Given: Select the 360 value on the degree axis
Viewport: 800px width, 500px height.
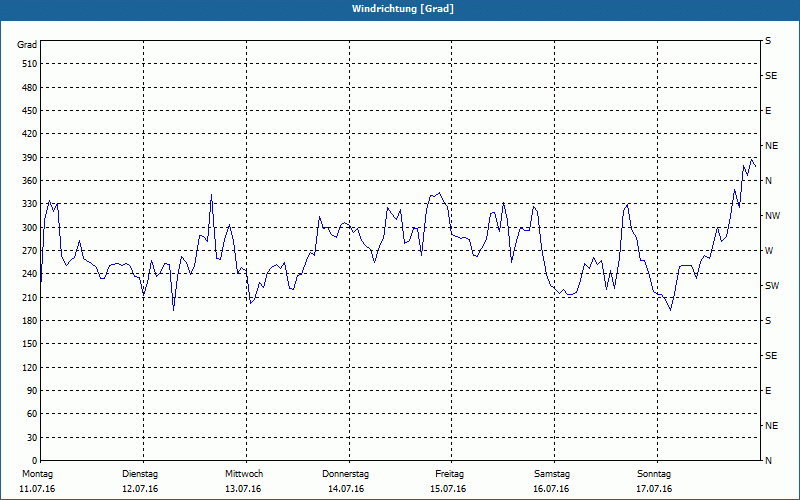Looking at the screenshot, I should point(30,181).
